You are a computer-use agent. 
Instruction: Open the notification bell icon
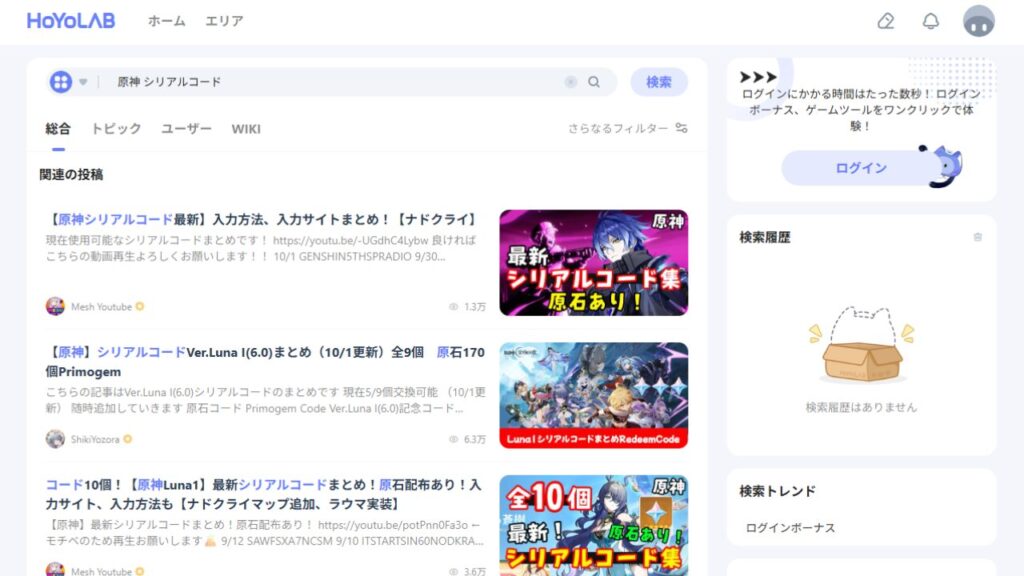point(930,21)
